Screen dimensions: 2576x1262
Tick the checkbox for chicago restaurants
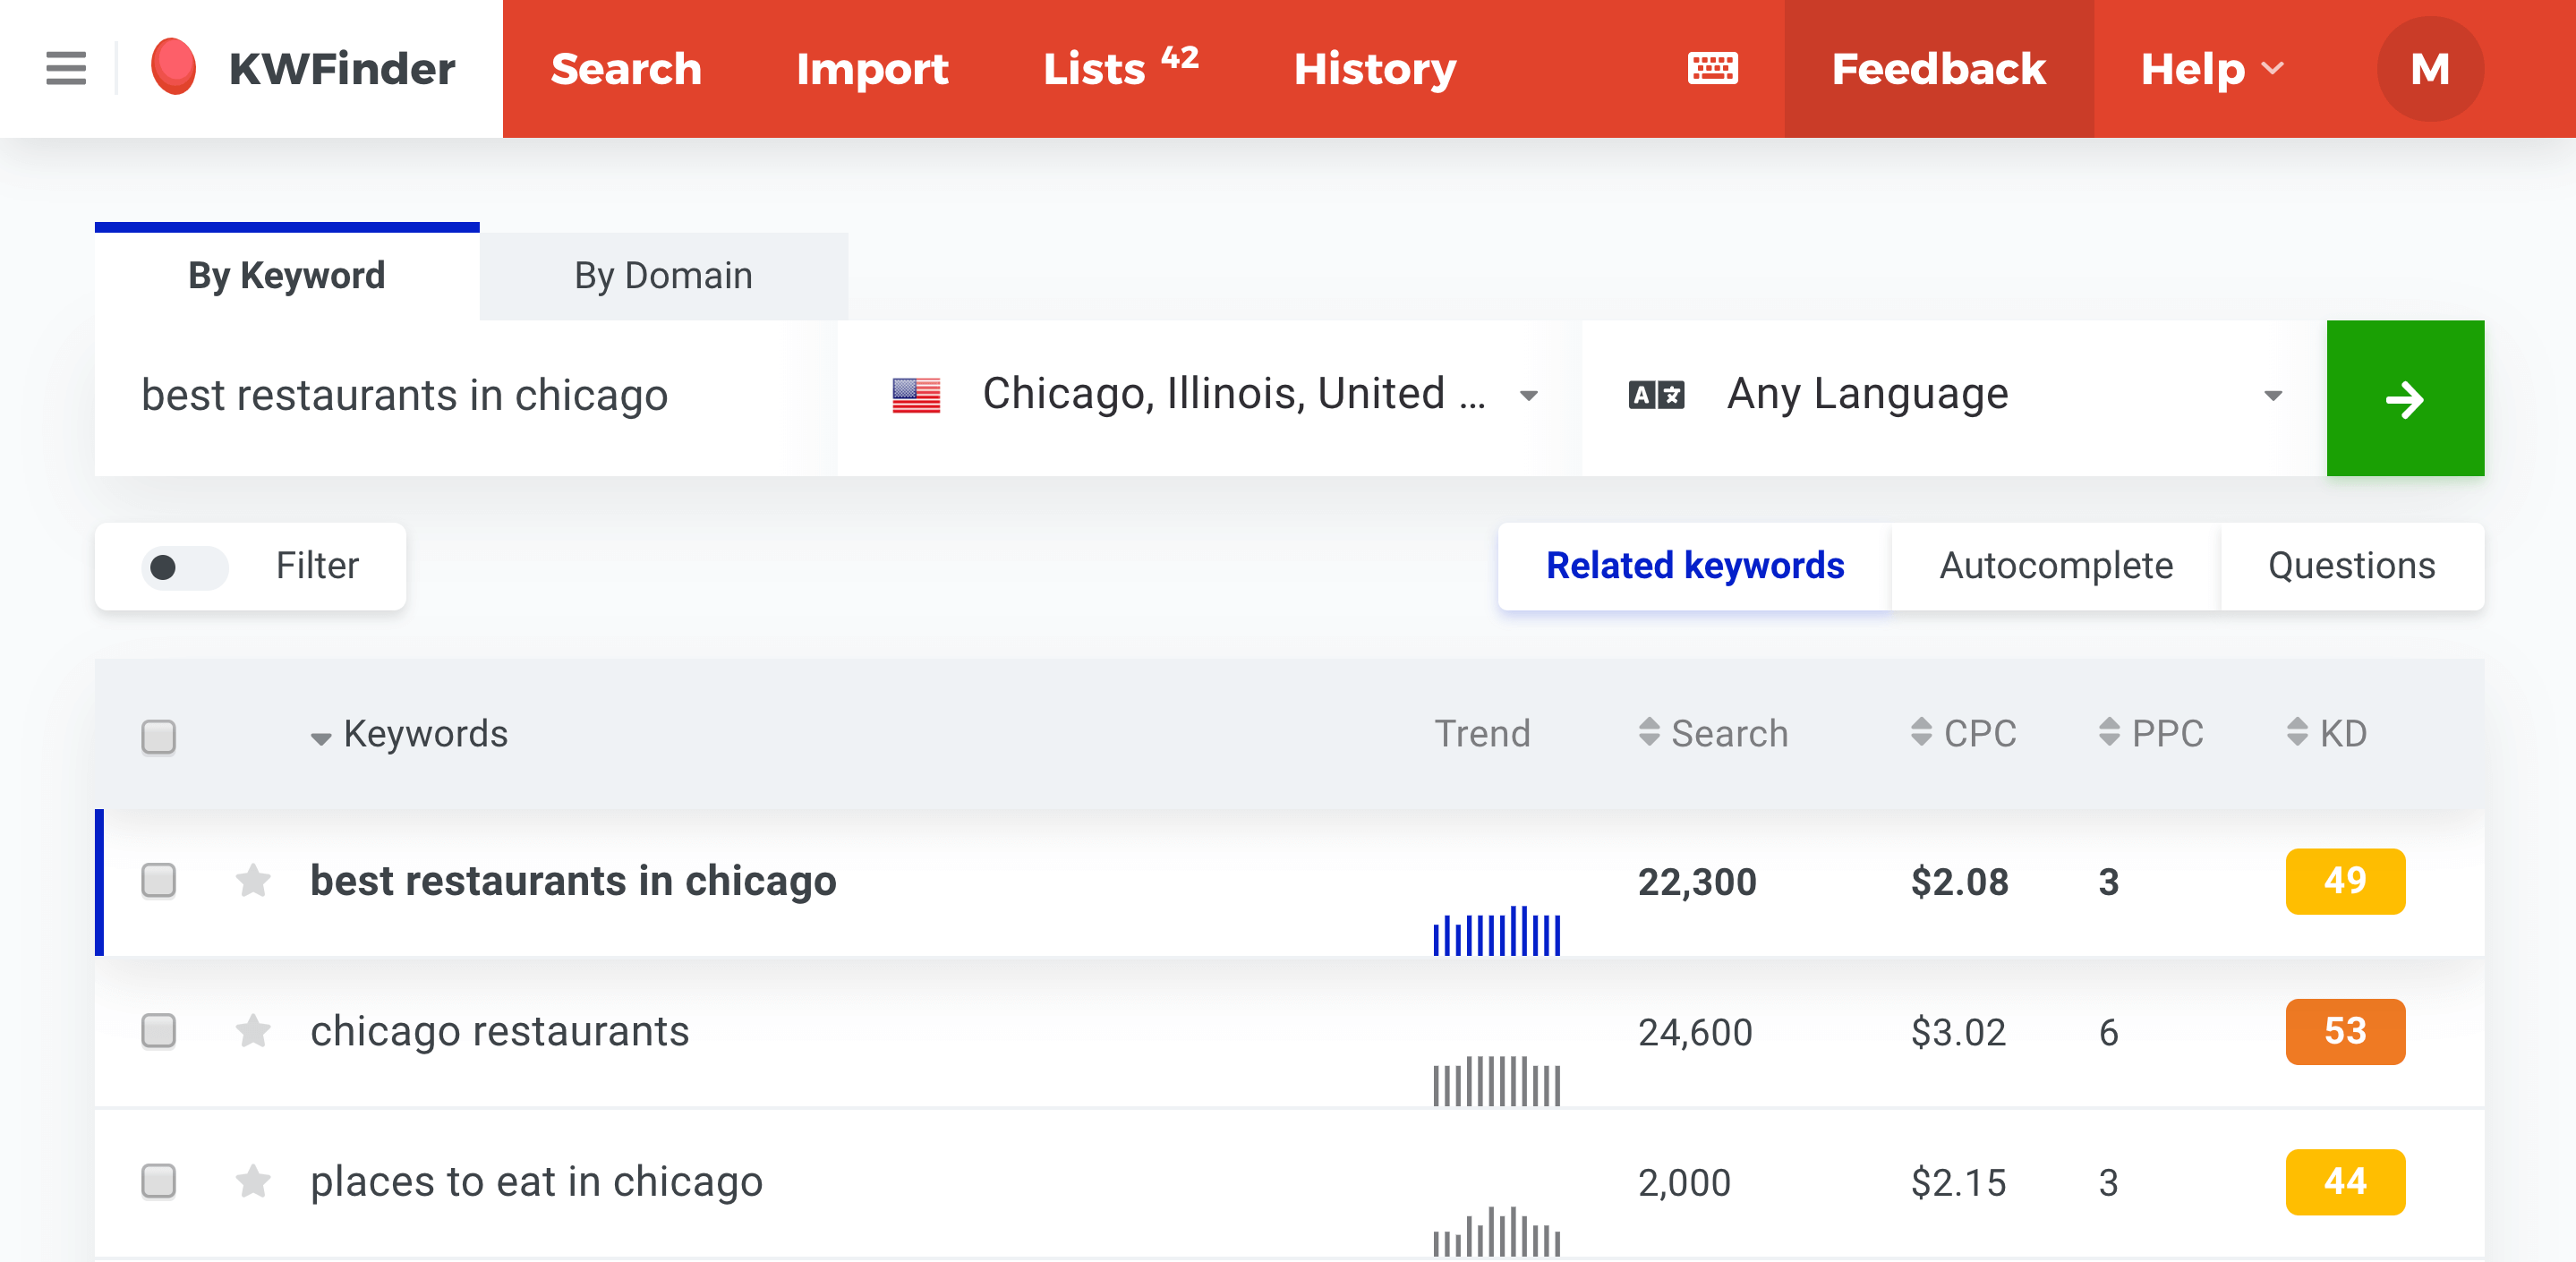tap(158, 1031)
